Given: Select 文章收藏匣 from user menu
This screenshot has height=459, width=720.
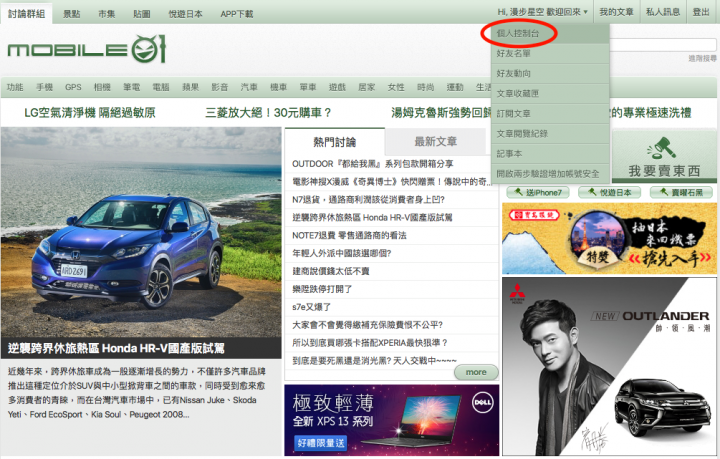Looking at the screenshot, I should [x=550, y=94].
